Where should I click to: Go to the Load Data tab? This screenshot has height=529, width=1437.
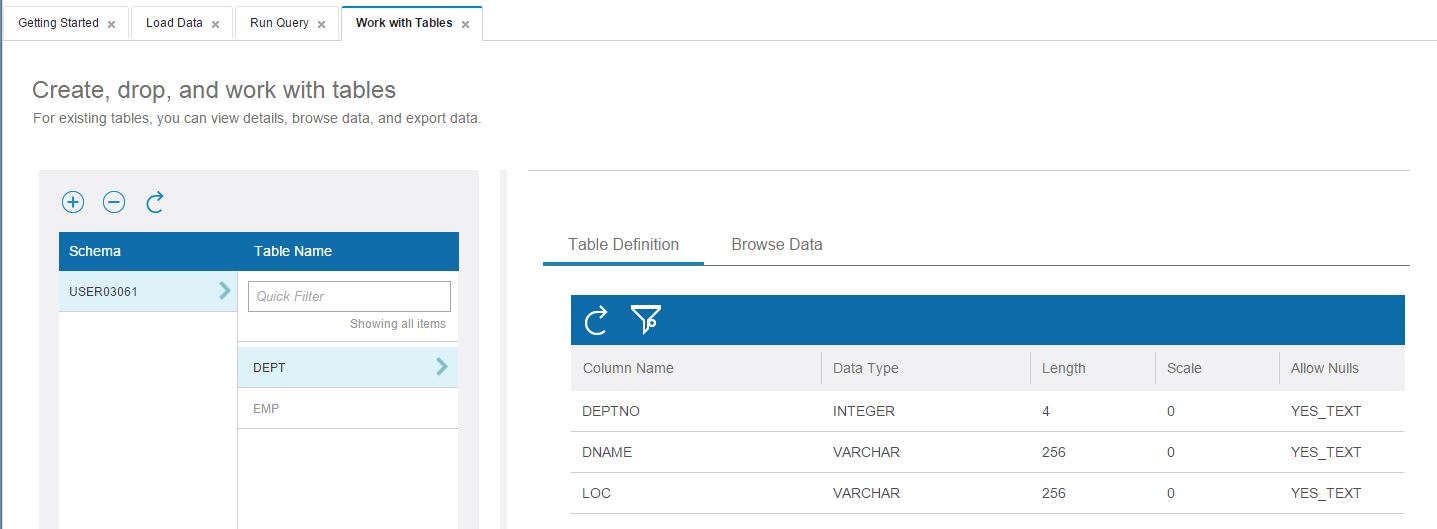pyautogui.click(x=174, y=23)
